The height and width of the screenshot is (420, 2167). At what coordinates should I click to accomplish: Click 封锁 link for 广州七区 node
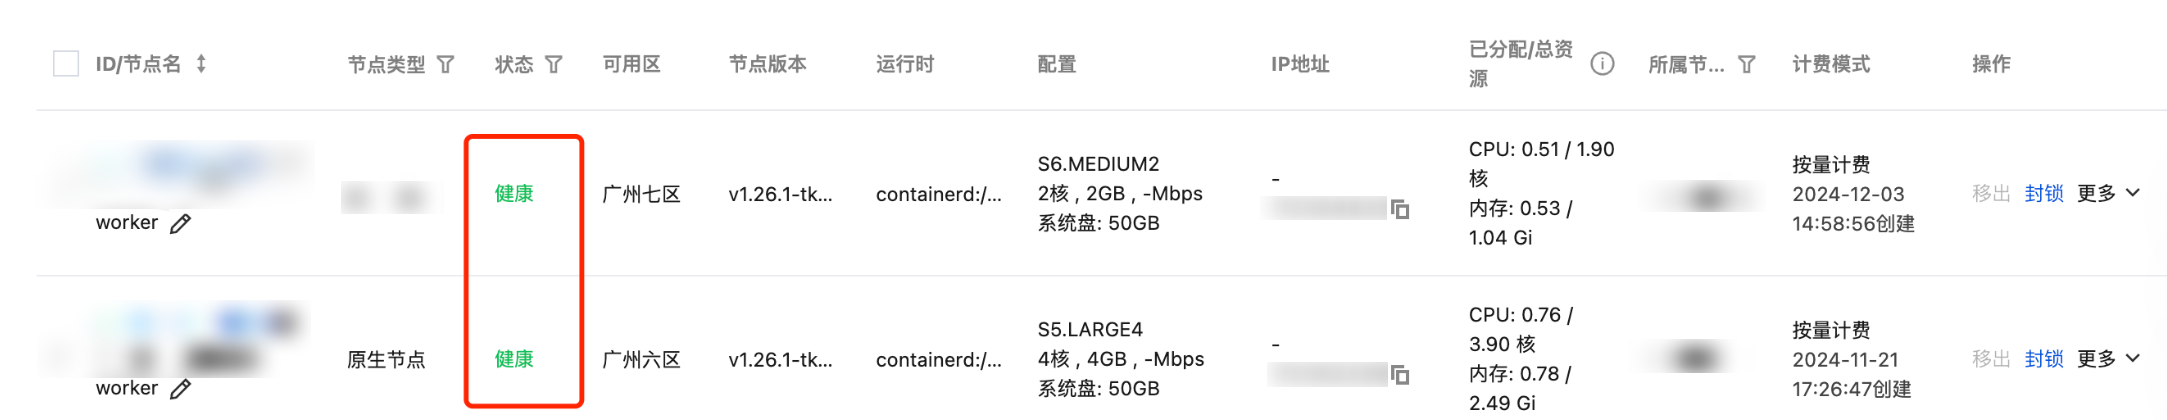(x=2043, y=193)
